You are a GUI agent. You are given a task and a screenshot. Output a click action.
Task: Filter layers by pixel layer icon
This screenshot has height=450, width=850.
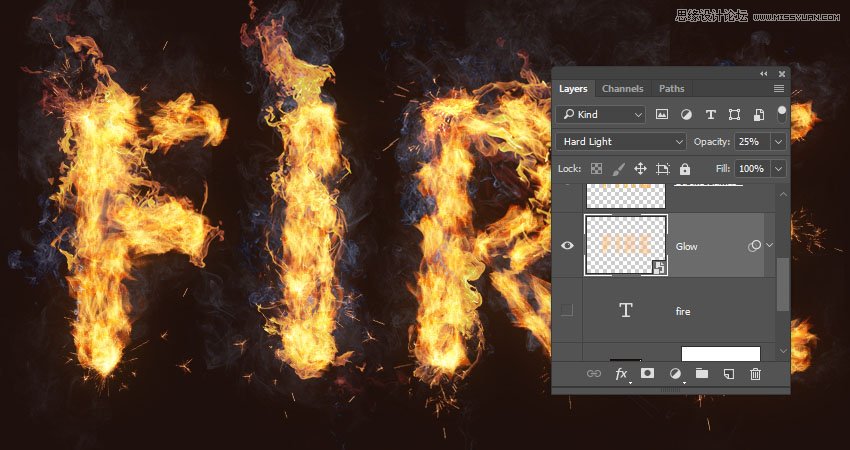(661, 114)
